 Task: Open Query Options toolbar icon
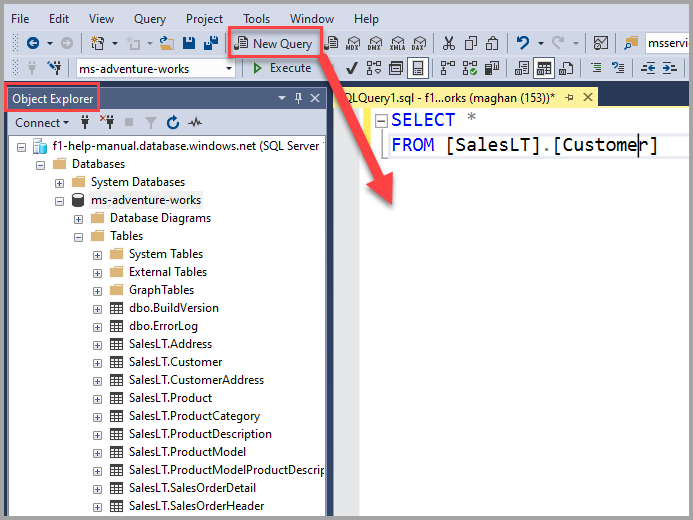(396, 68)
